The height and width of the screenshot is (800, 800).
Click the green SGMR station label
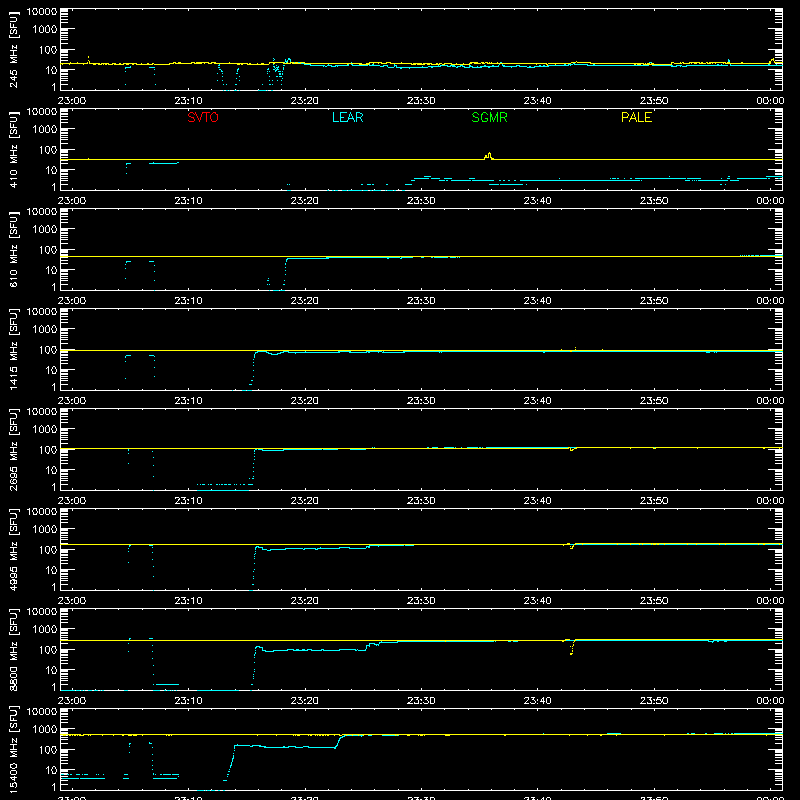point(489,117)
